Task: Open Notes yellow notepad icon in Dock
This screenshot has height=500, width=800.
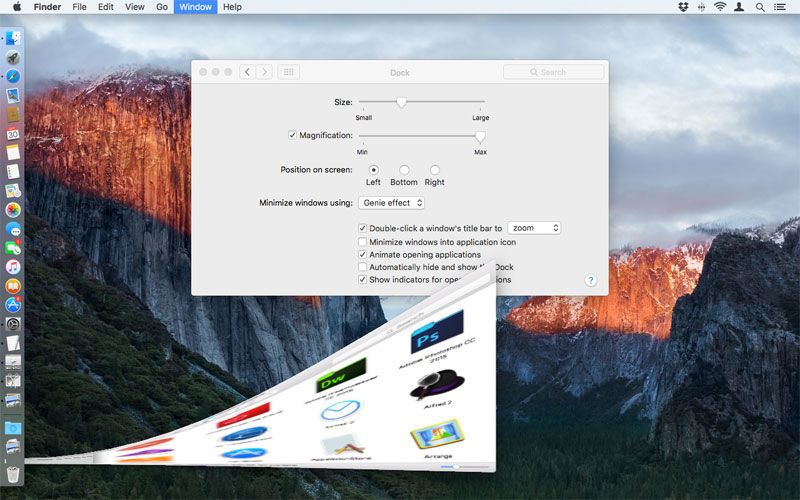Action: [13, 152]
